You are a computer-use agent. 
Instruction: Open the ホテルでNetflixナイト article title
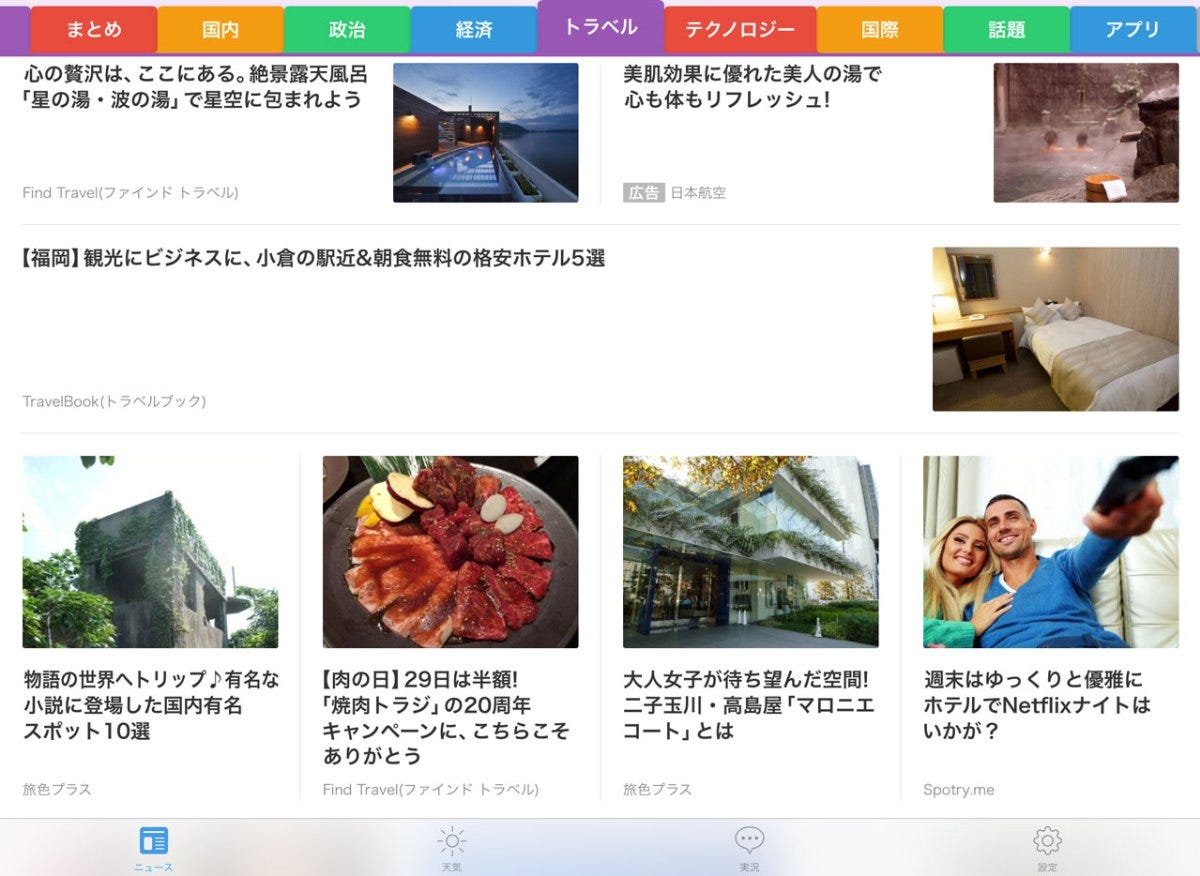(x=1037, y=705)
